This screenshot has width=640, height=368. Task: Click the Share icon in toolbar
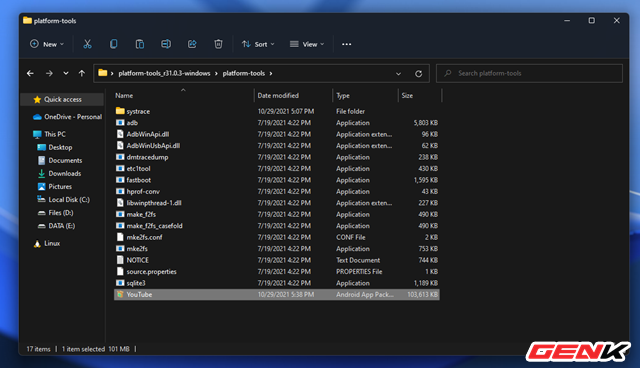(x=192, y=44)
